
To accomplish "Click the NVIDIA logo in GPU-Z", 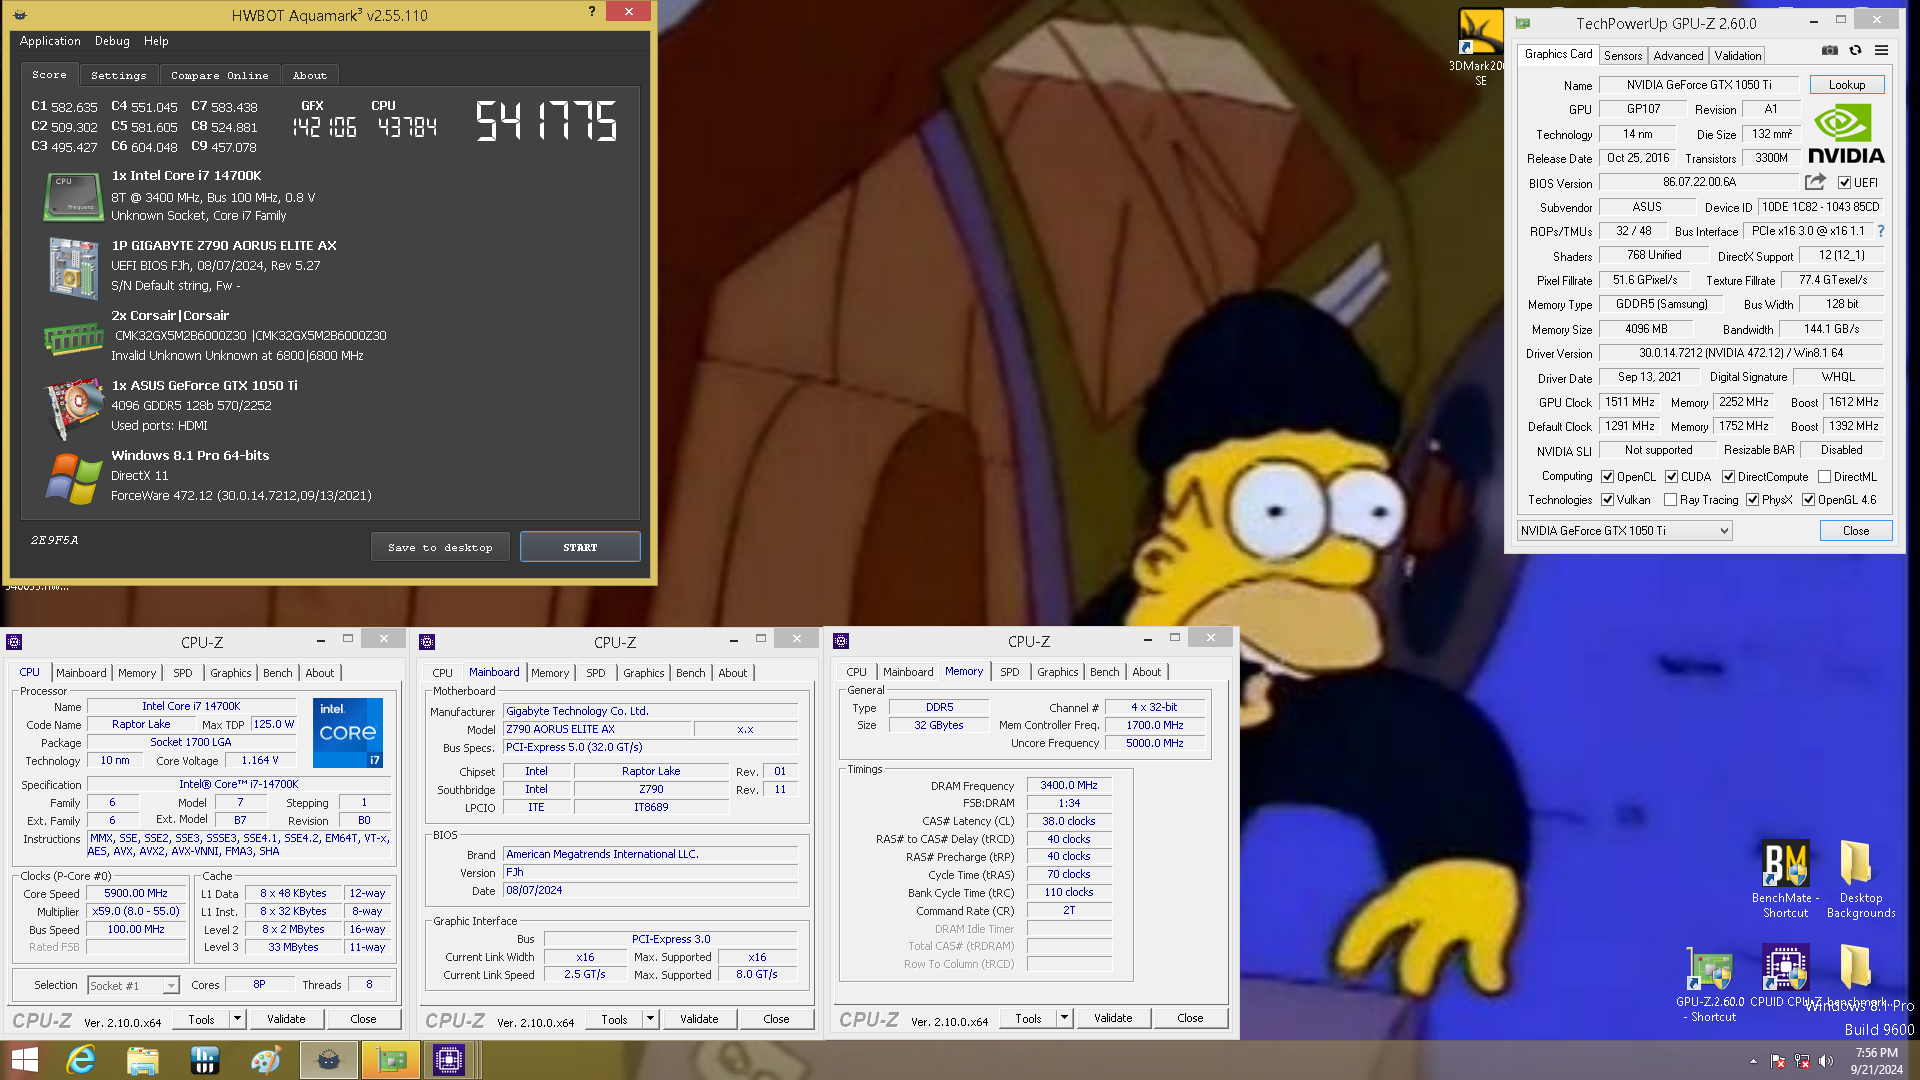I will [1846, 135].
